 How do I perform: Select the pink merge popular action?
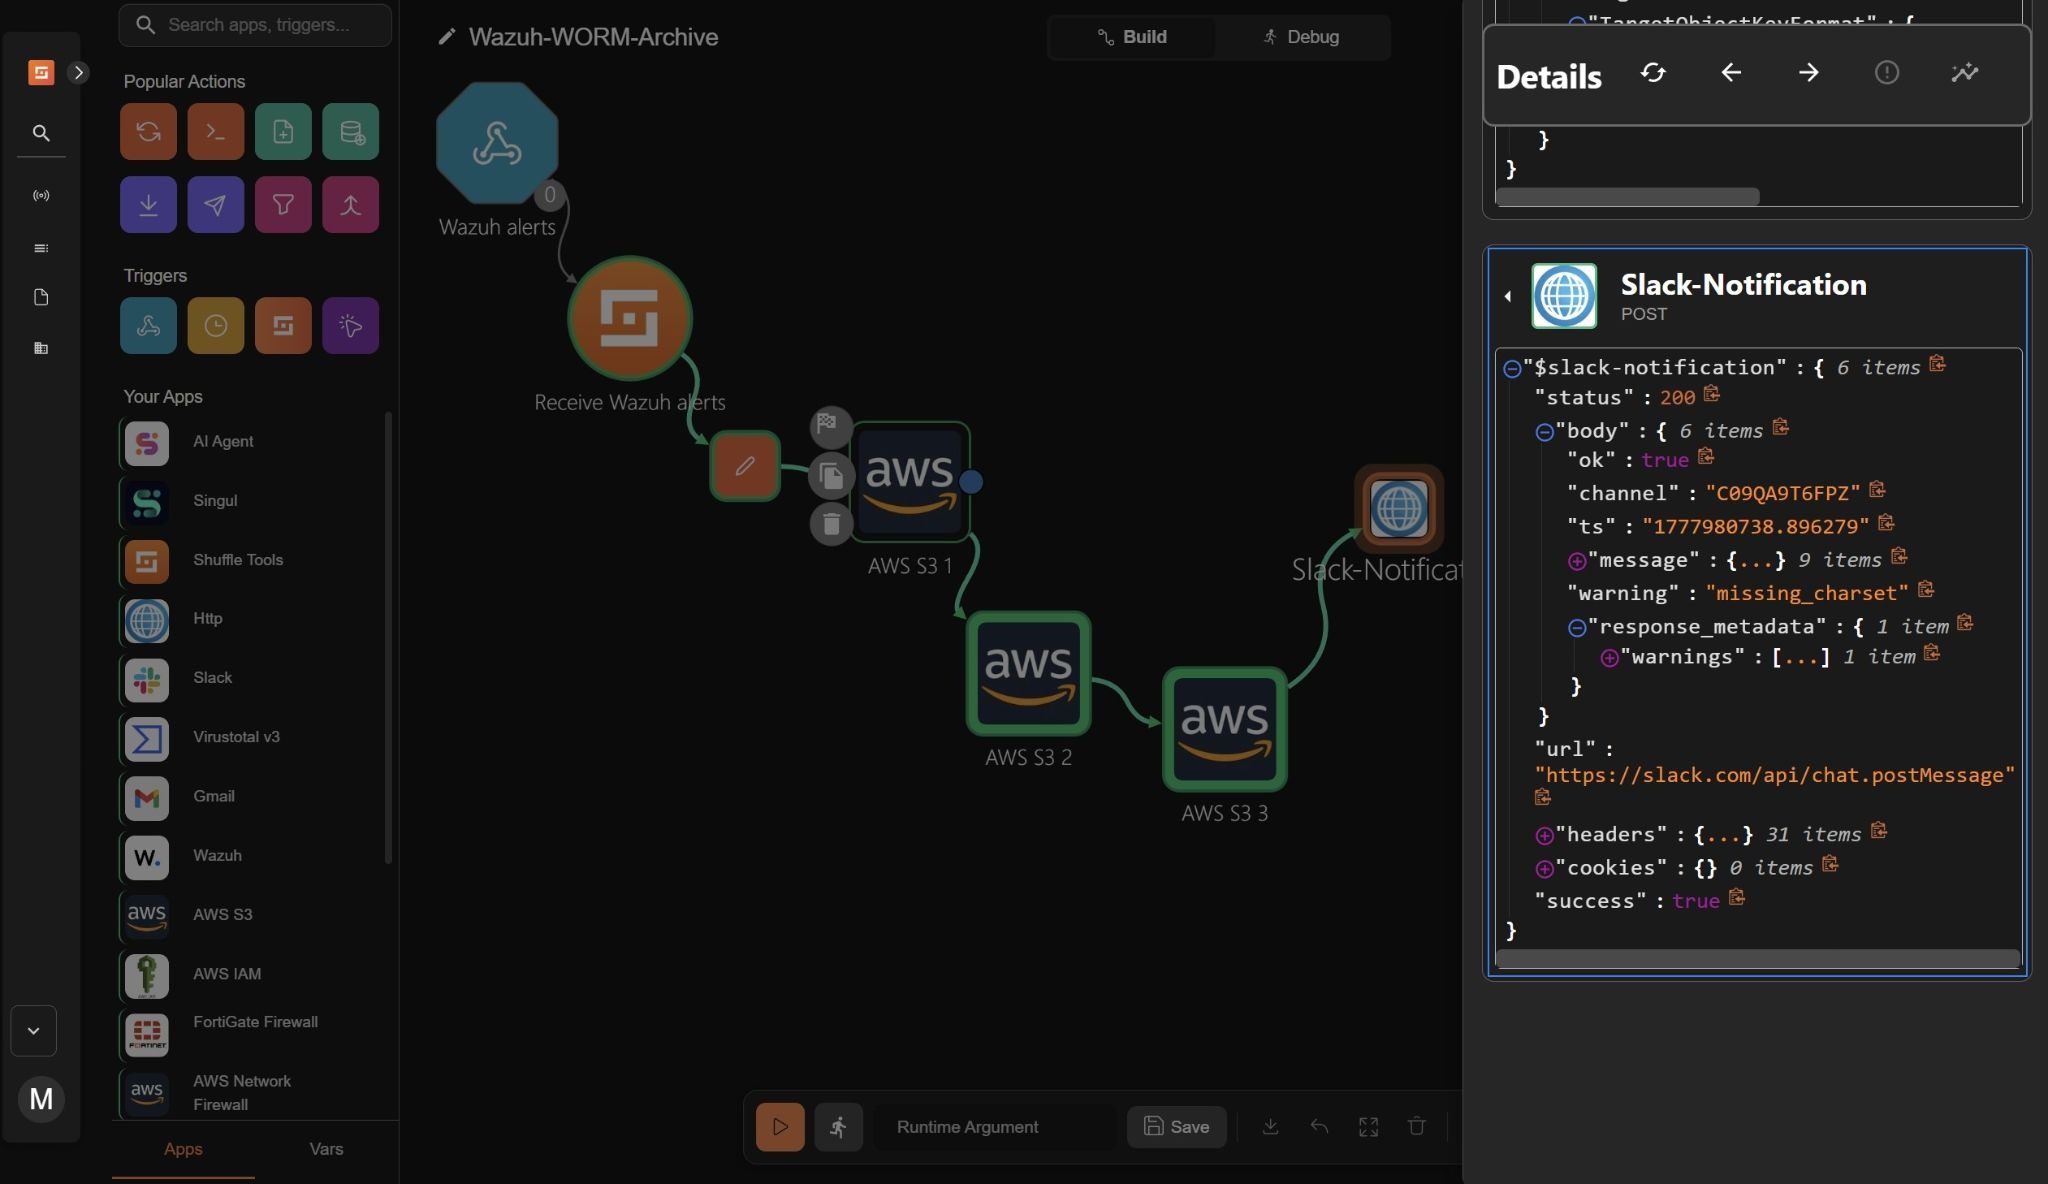pyautogui.click(x=351, y=205)
